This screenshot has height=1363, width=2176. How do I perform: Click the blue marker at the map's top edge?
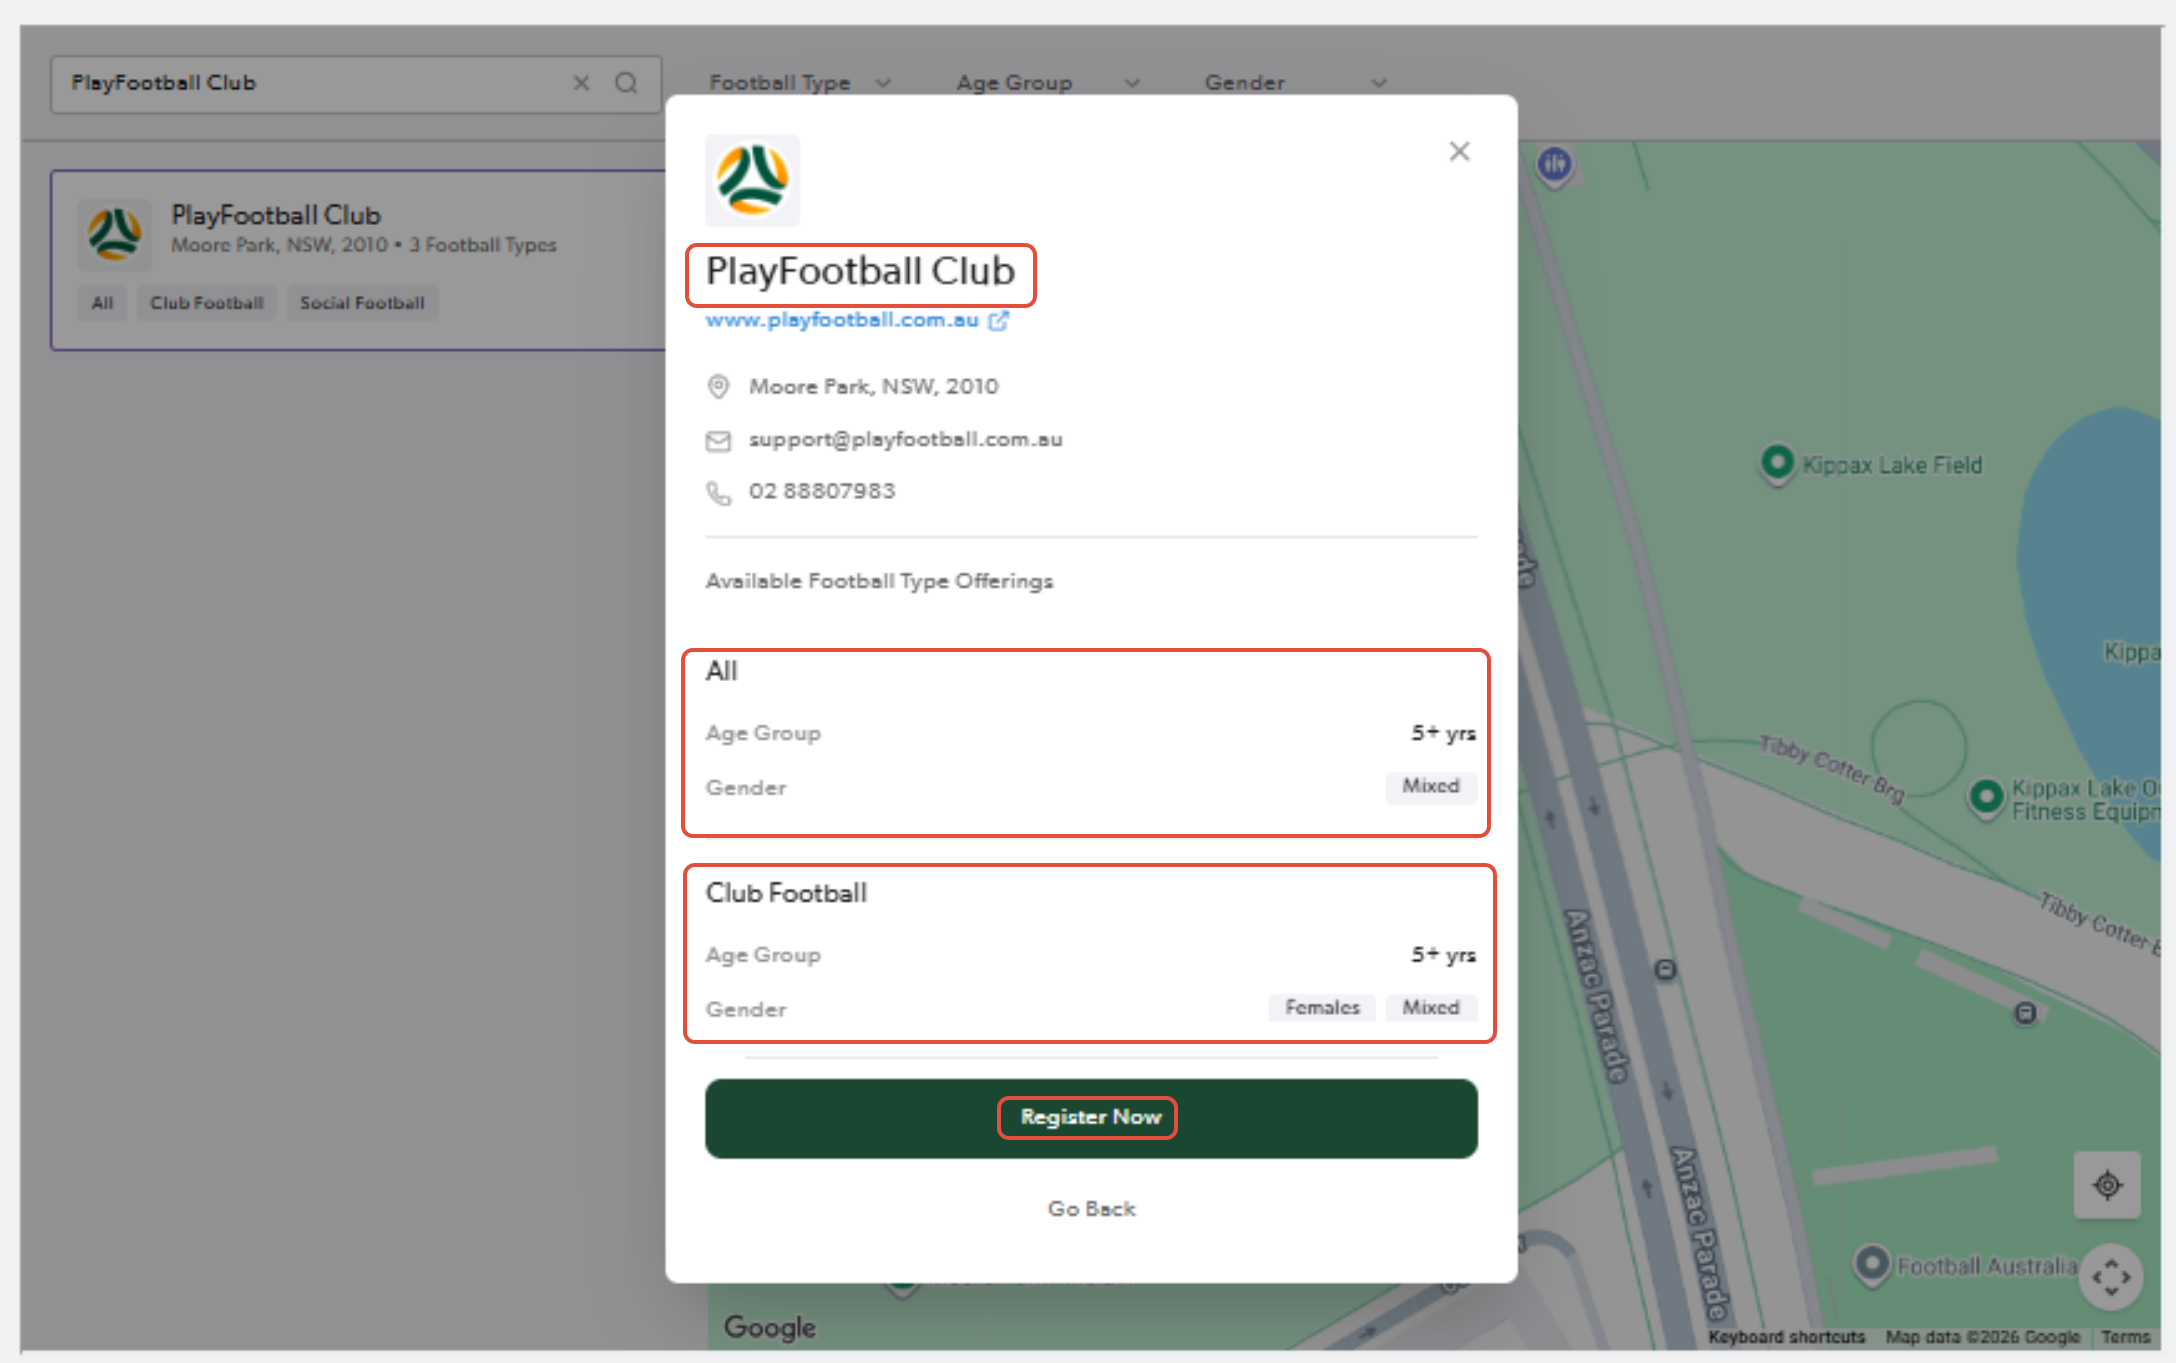(x=1555, y=164)
